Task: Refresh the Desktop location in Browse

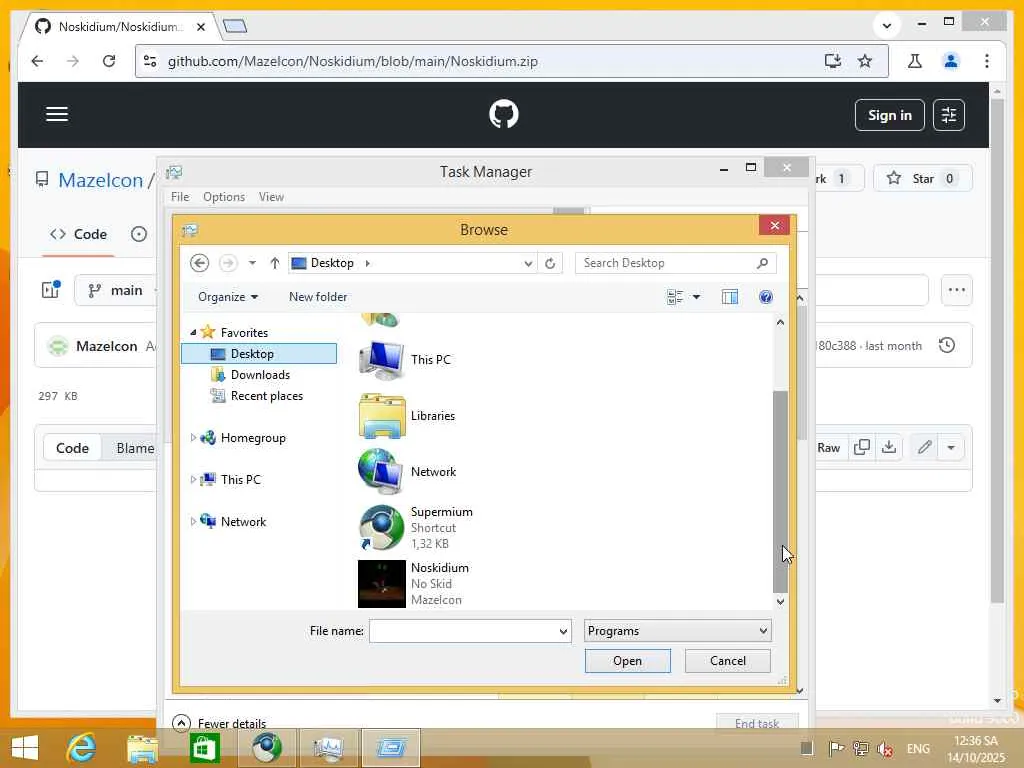Action: [x=550, y=263]
